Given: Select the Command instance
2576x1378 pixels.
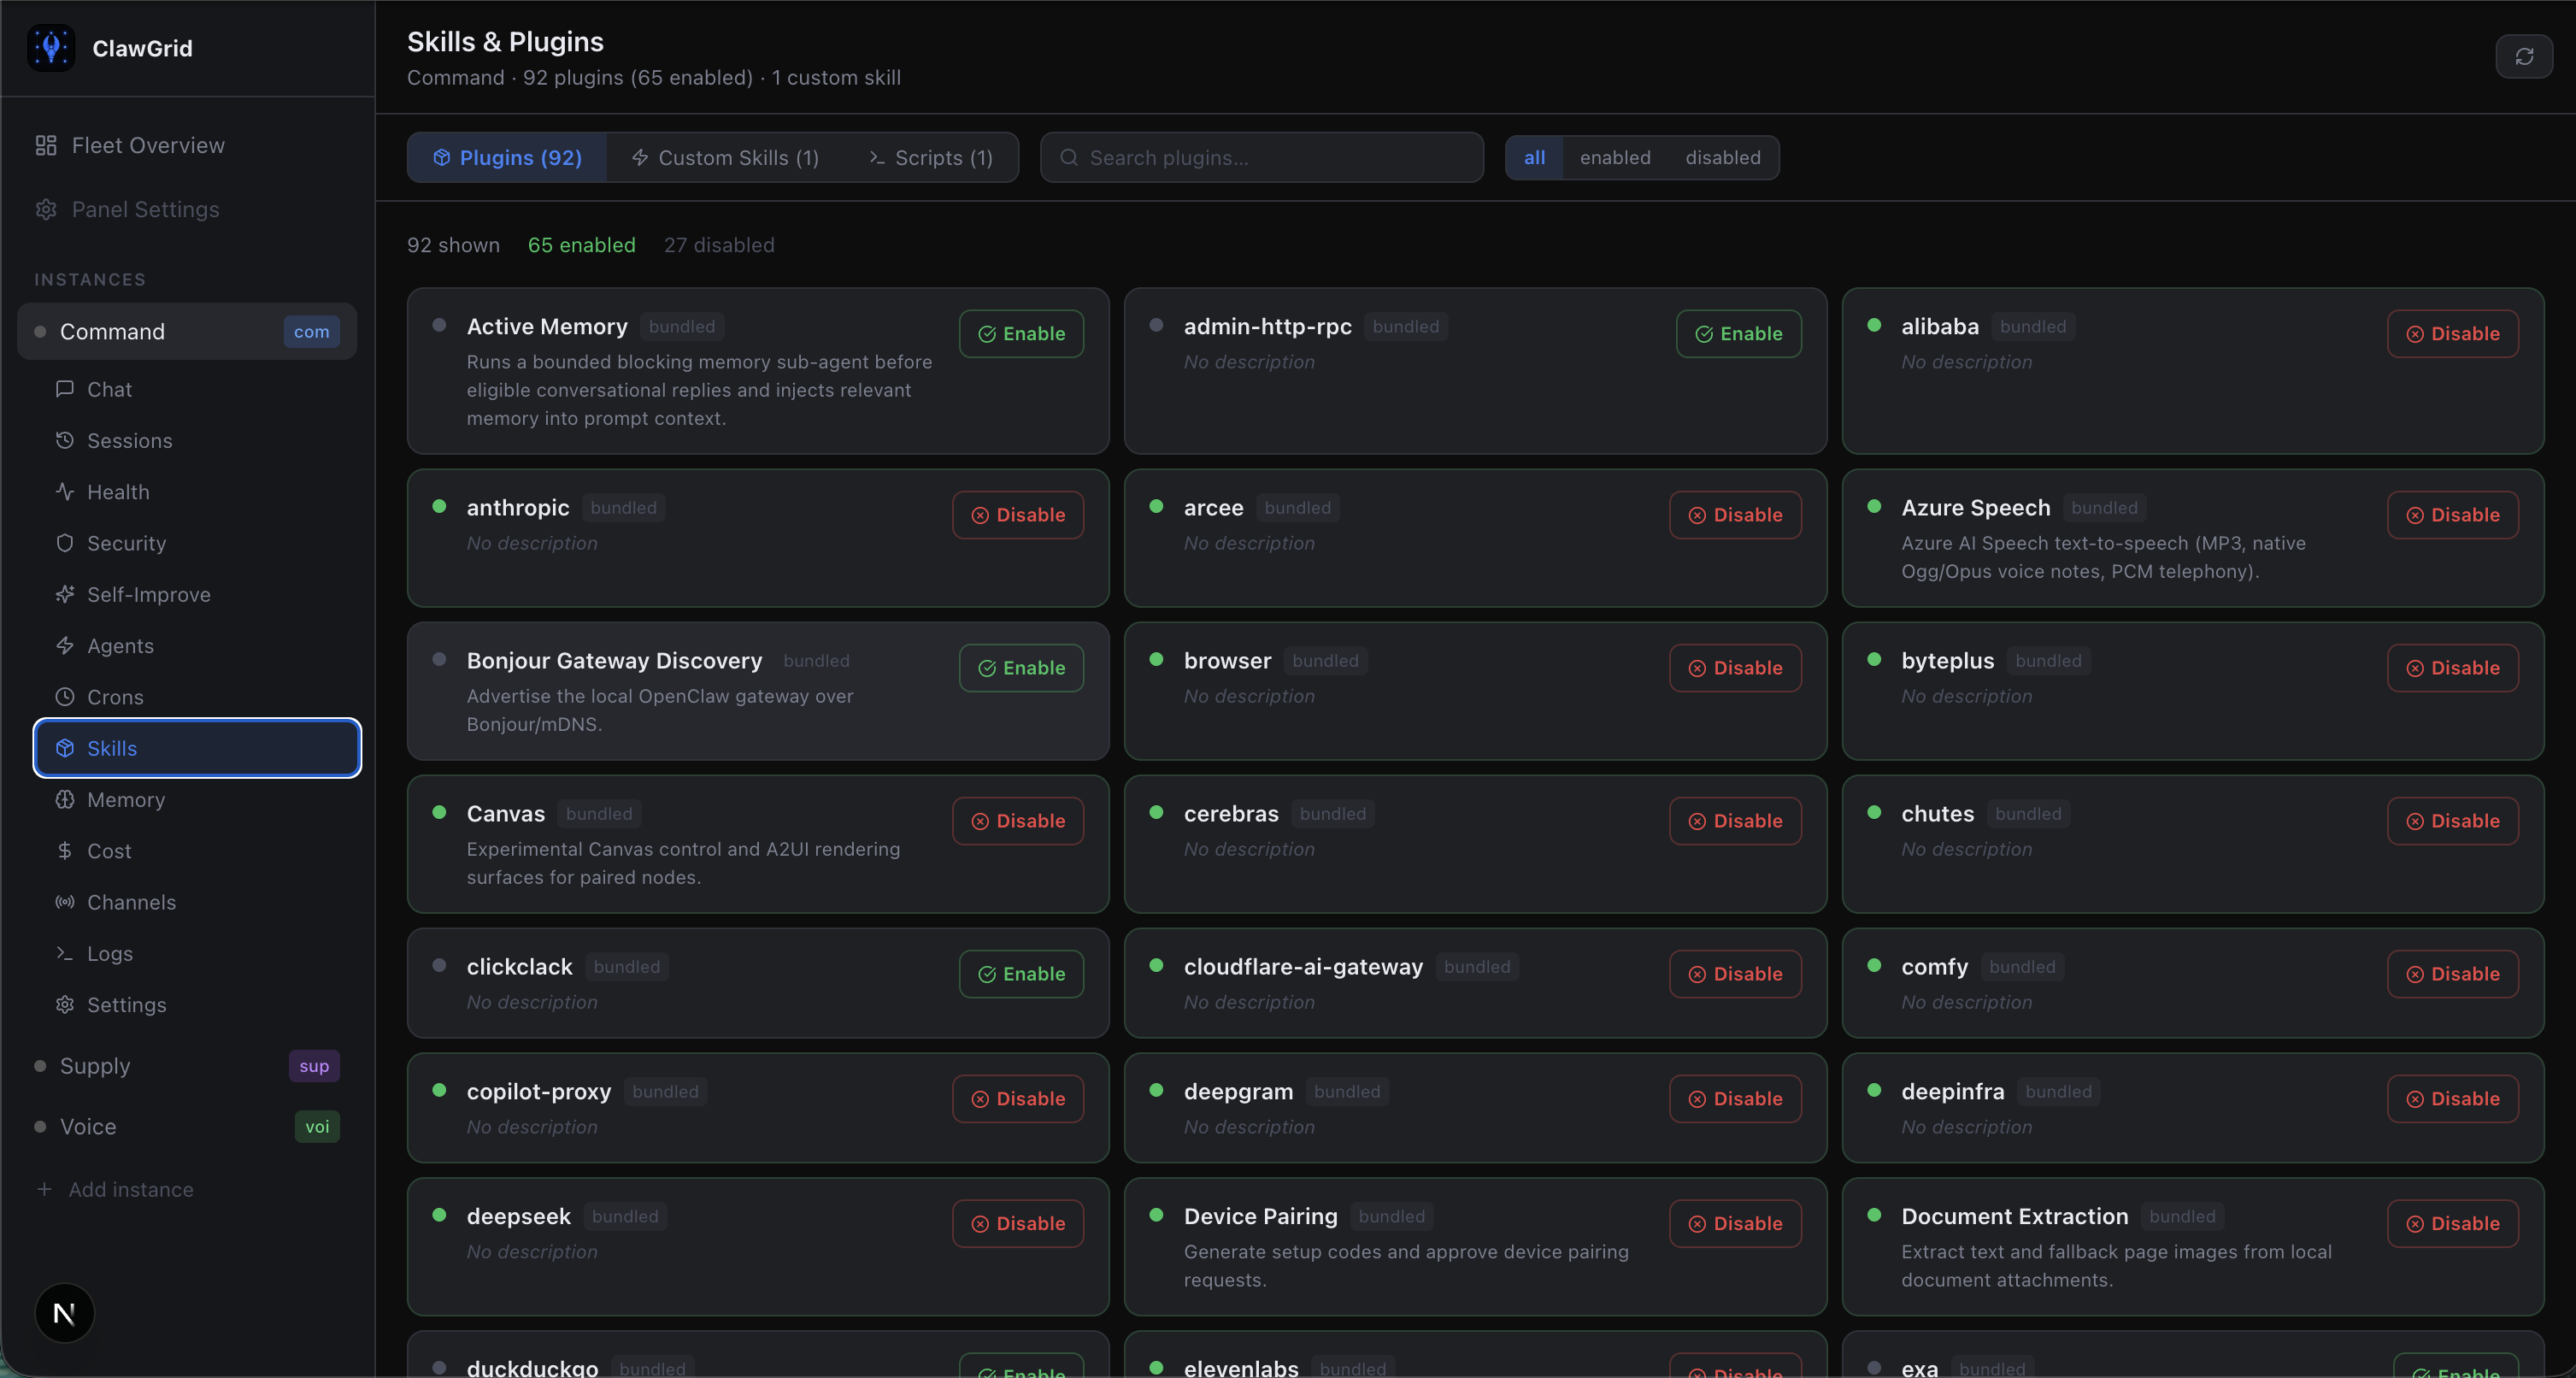Looking at the screenshot, I should tap(187, 331).
